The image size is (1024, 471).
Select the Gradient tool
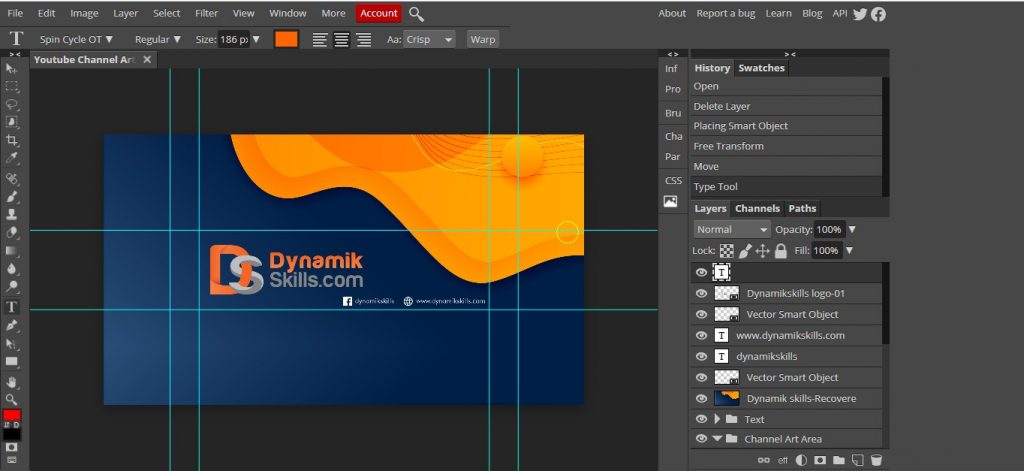click(x=12, y=250)
